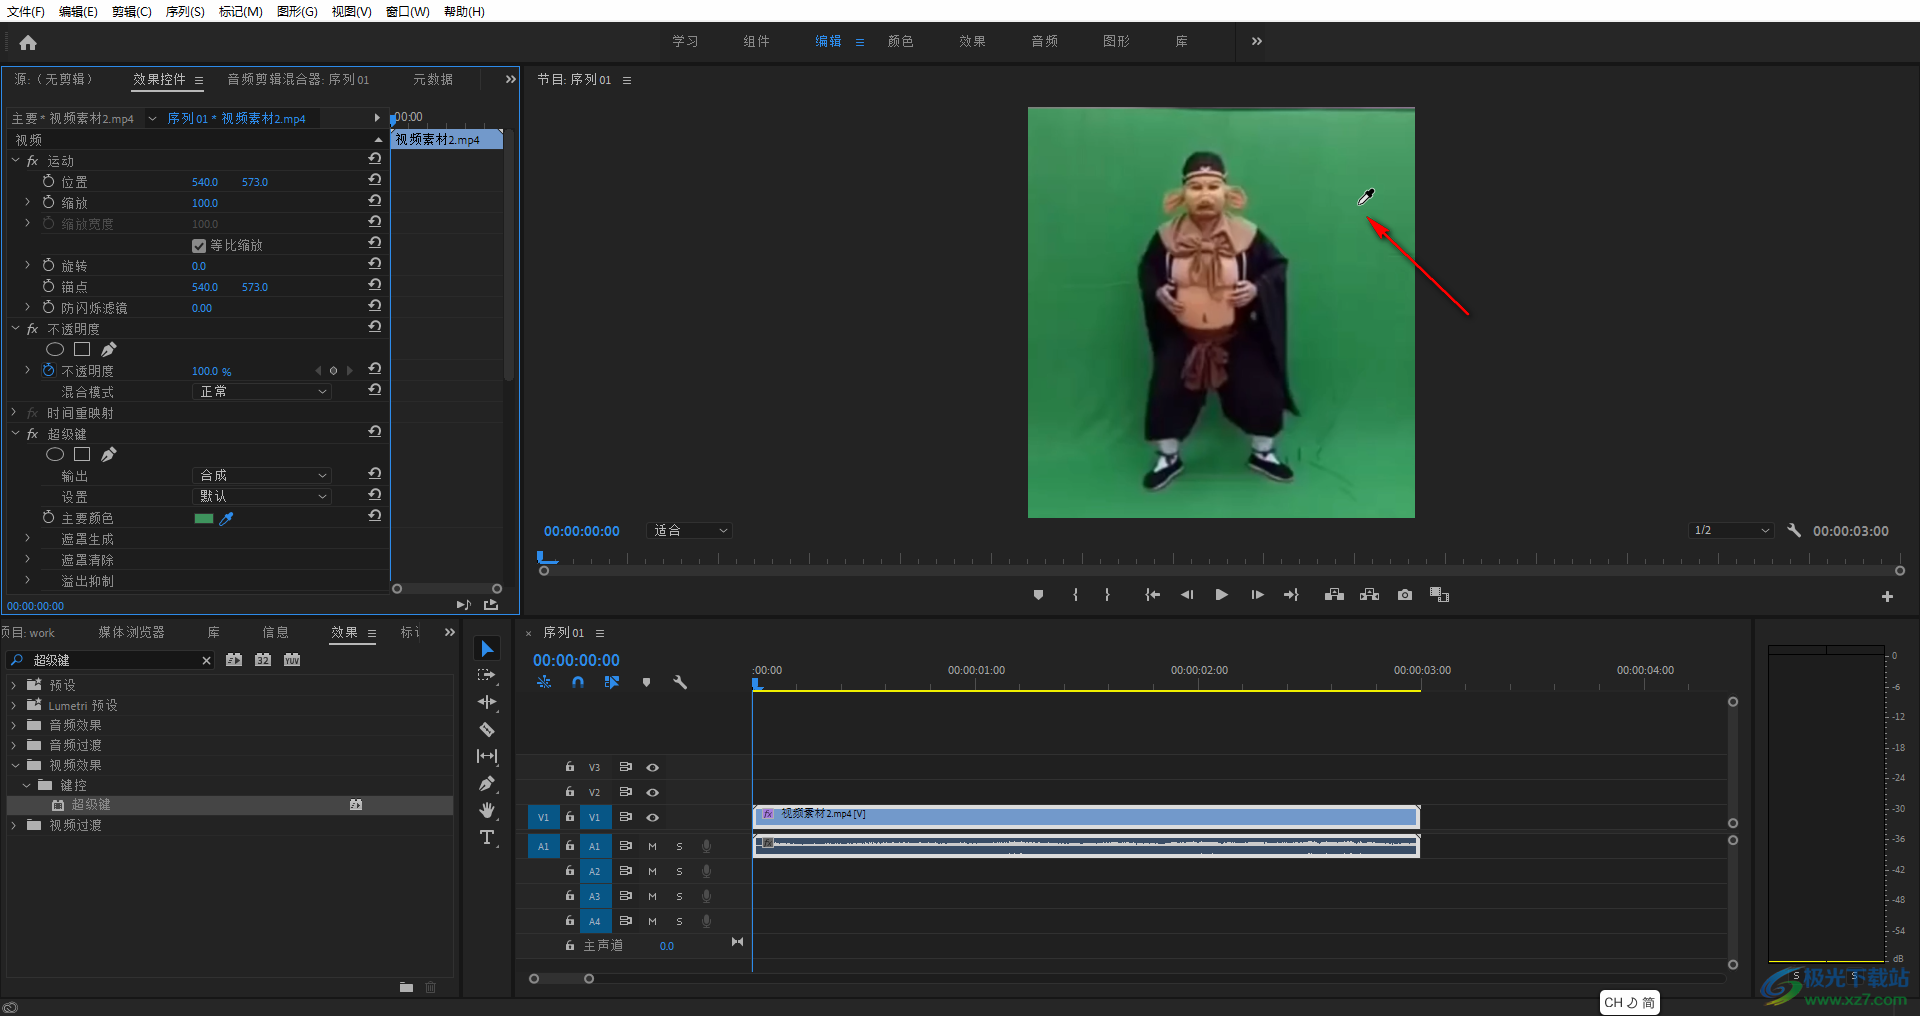Export frame with the camera icon

[1405, 595]
